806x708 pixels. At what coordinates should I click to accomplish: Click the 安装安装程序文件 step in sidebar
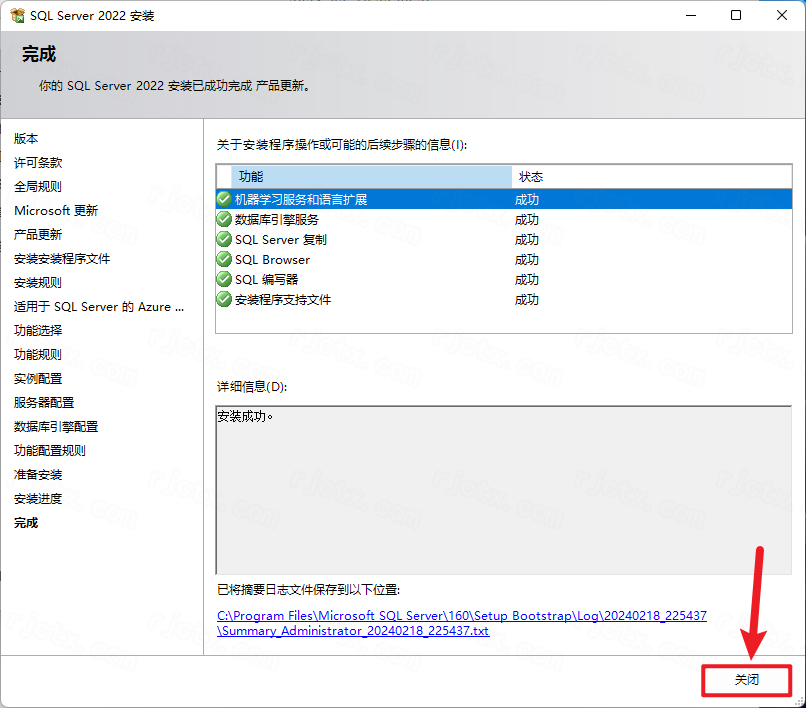pyautogui.click(x=62, y=259)
